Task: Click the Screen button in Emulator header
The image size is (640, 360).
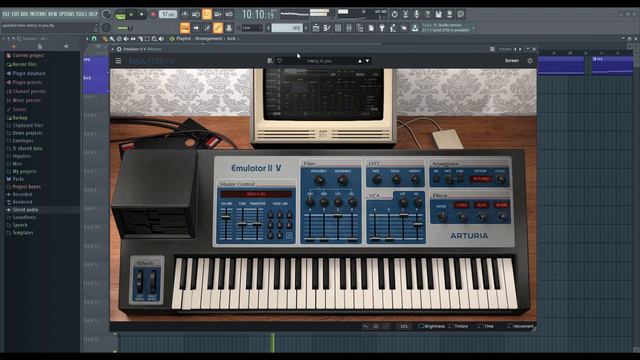Action: [512, 61]
